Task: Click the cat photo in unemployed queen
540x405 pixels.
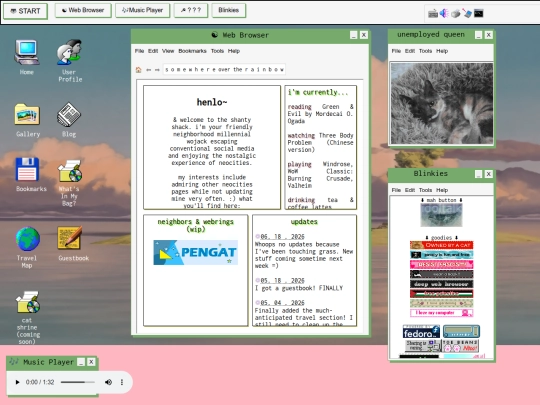Action: click(442, 103)
